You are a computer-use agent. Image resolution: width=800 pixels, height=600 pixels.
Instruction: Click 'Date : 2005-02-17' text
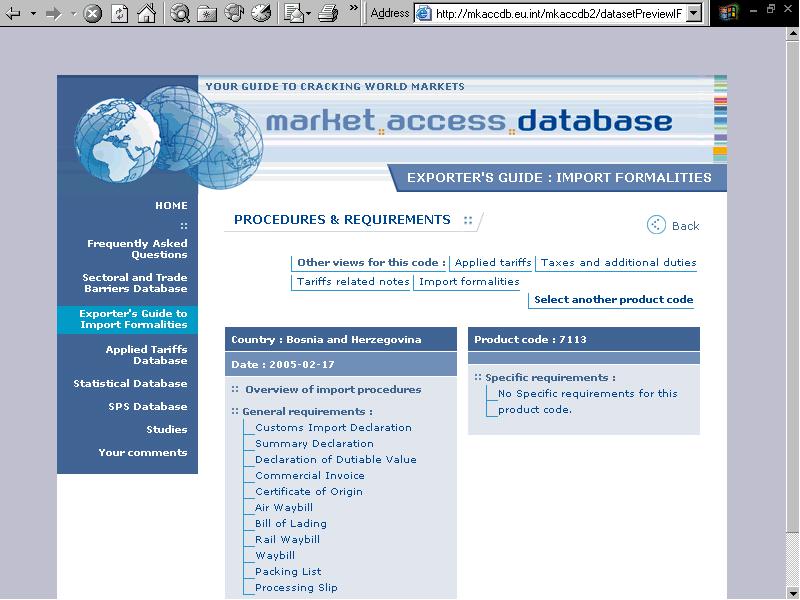[283, 365]
